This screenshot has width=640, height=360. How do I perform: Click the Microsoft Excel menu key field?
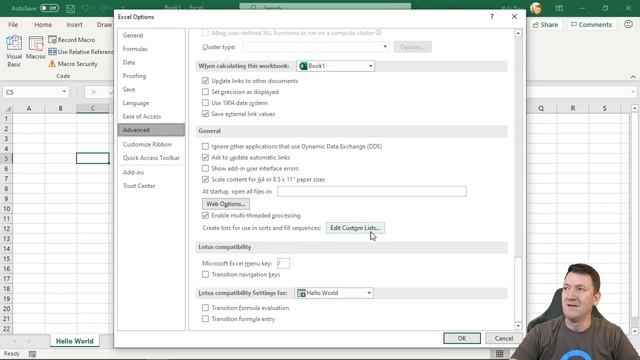coord(283,263)
